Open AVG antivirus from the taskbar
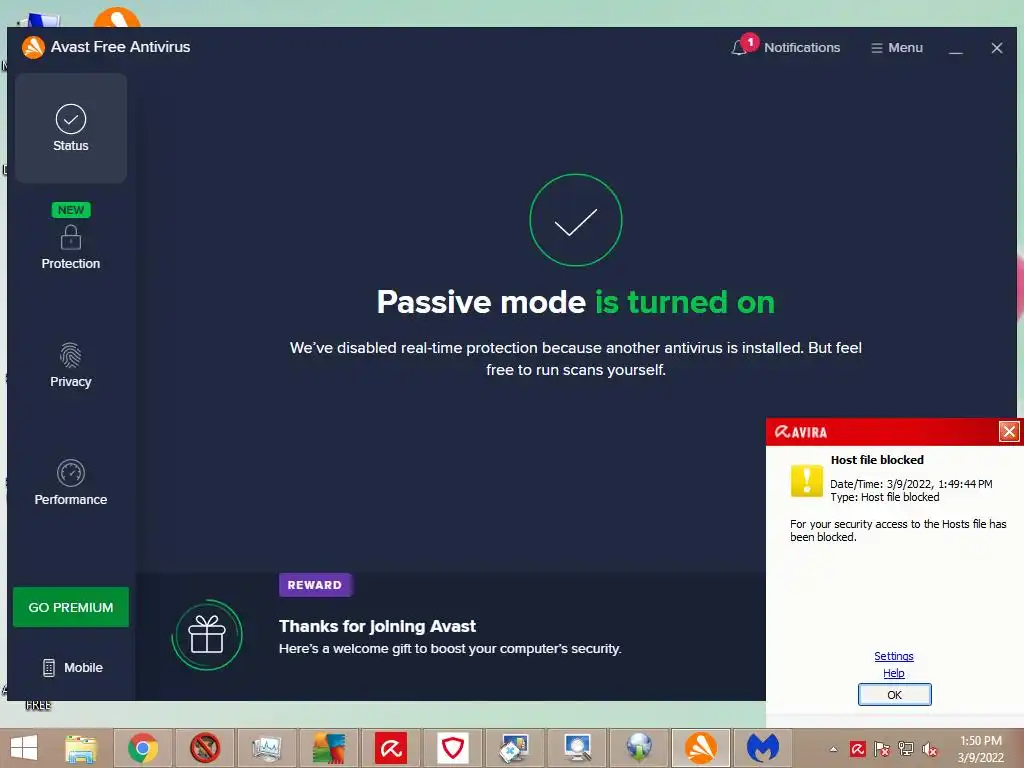The width and height of the screenshot is (1024, 768). pyautogui.click(x=328, y=748)
